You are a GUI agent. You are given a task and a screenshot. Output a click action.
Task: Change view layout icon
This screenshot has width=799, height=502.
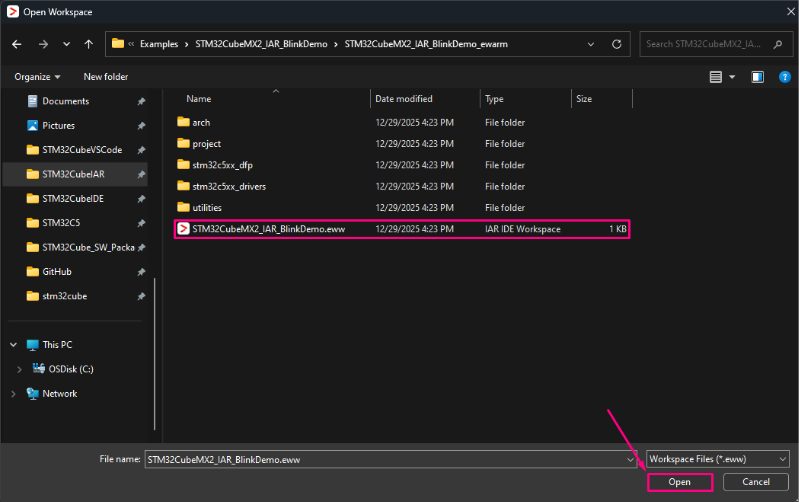point(715,77)
